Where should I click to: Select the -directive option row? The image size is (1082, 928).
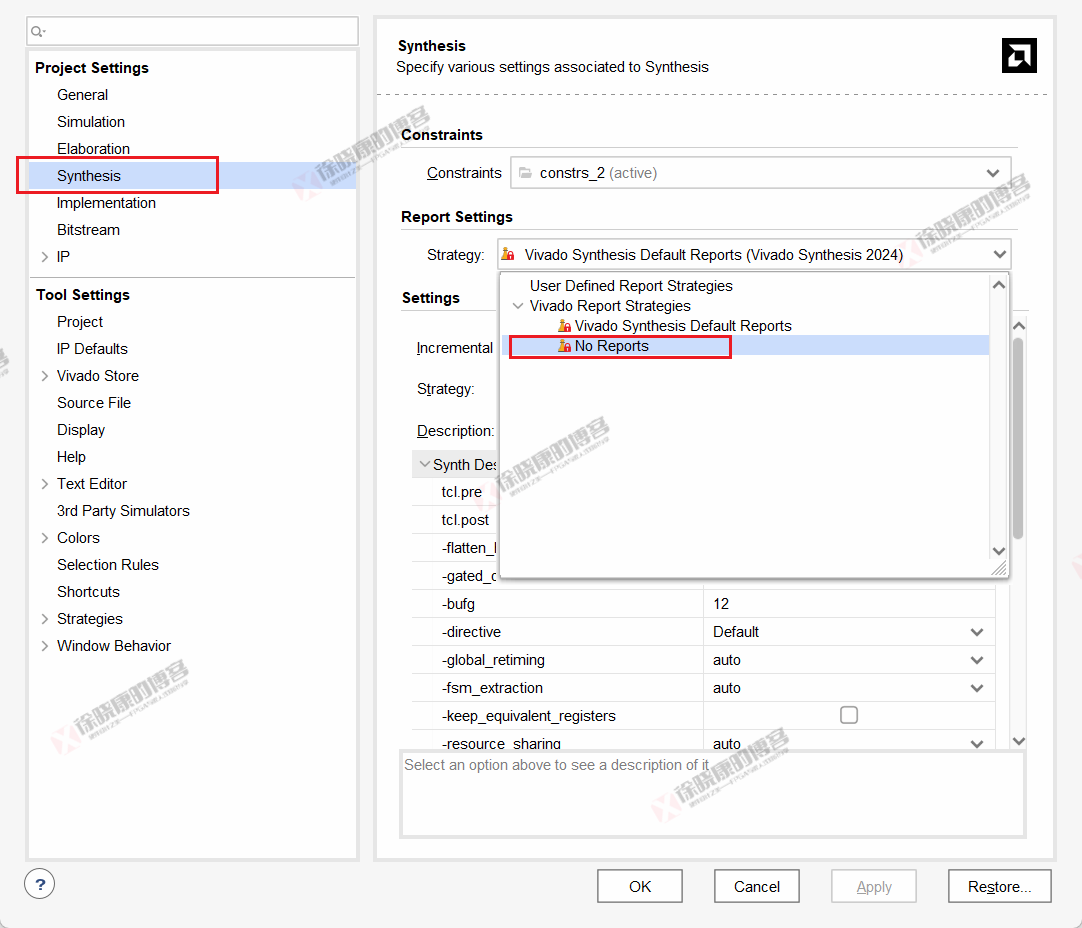703,632
